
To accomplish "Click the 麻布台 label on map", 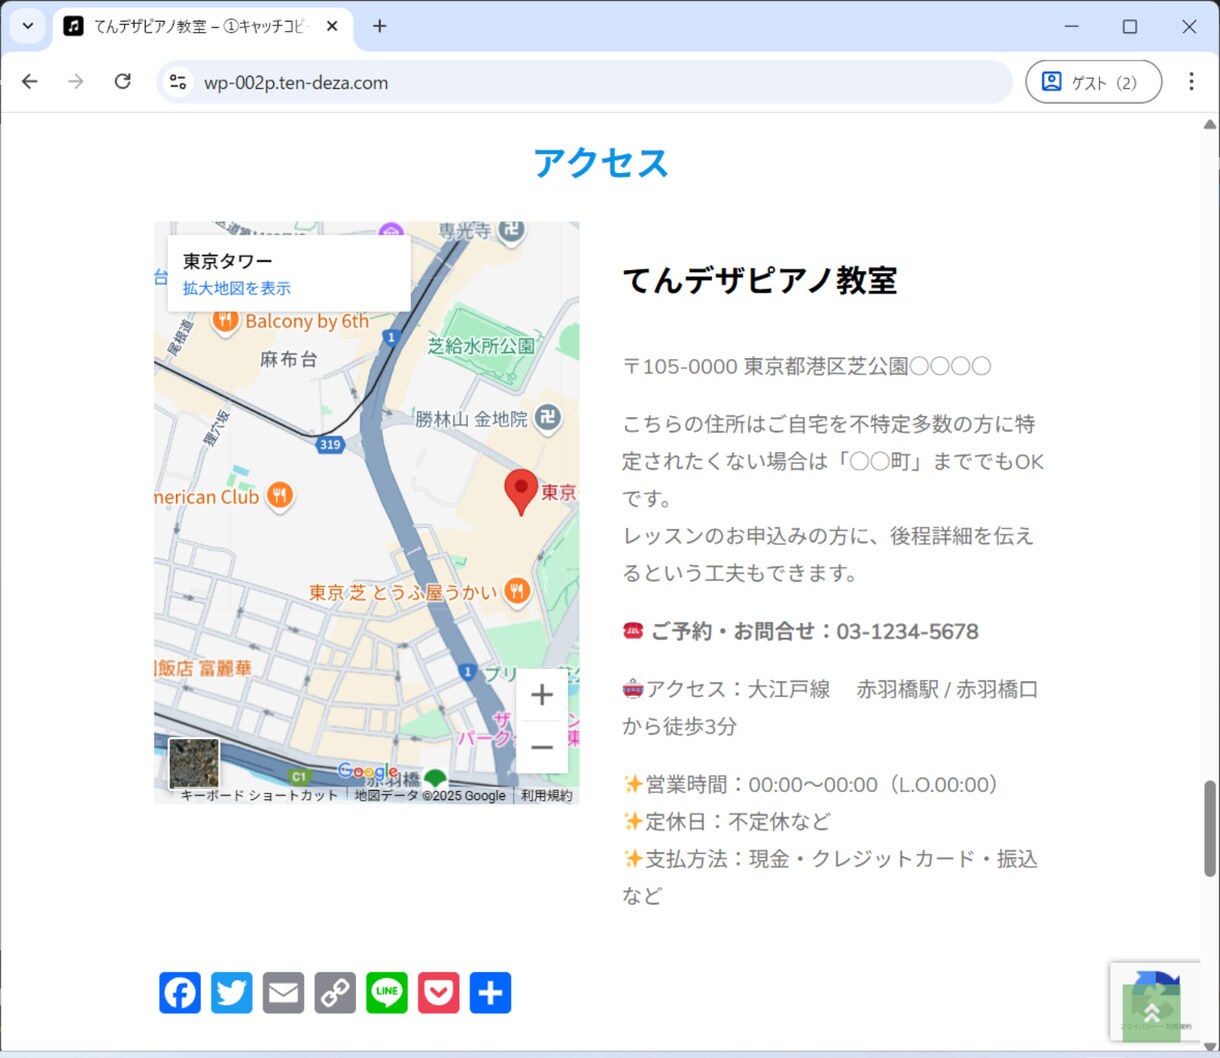I will (x=289, y=359).
